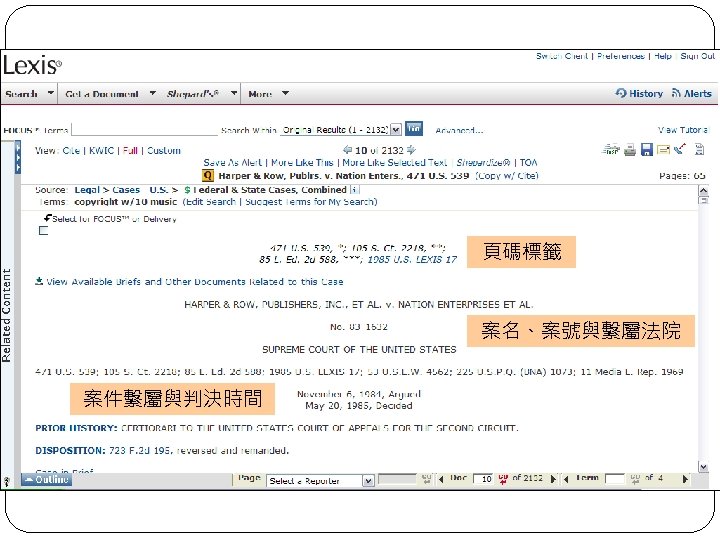Screen dimensions: 720x540
Task: Click the Switch Client link
Action: (562, 56)
